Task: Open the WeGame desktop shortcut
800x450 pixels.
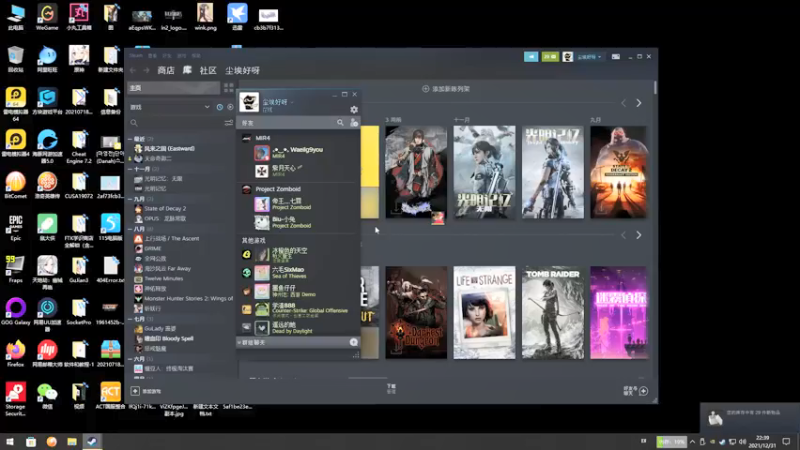Action: (x=47, y=17)
